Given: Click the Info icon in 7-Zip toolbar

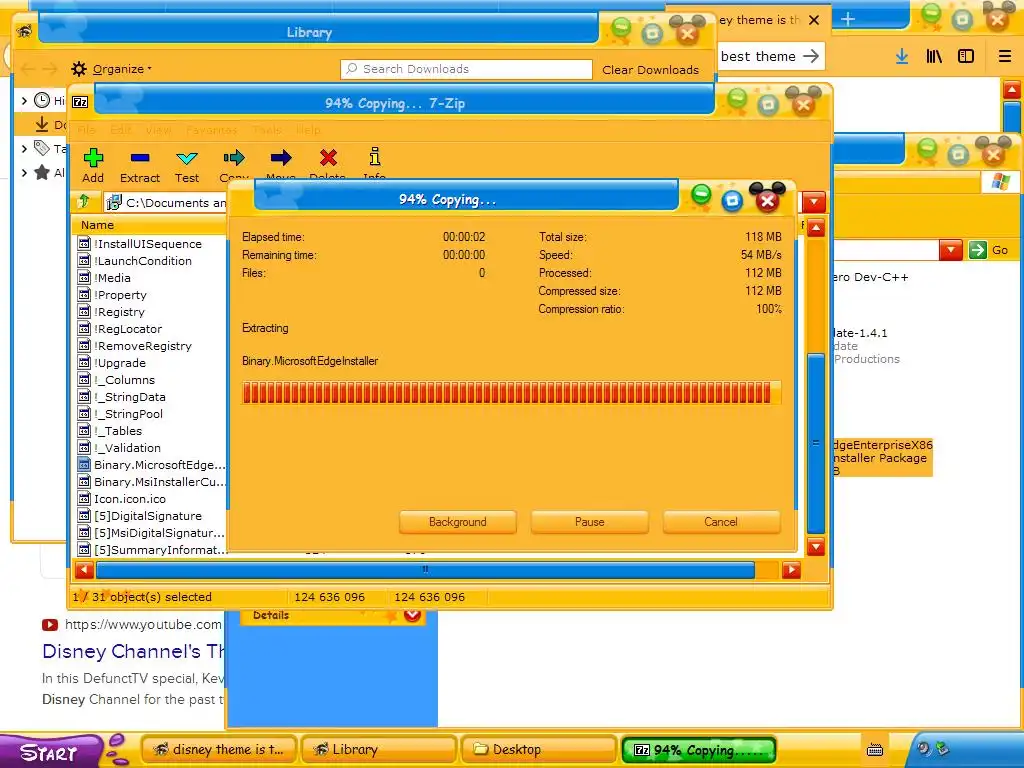Looking at the screenshot, I should (x=374, y=157).
